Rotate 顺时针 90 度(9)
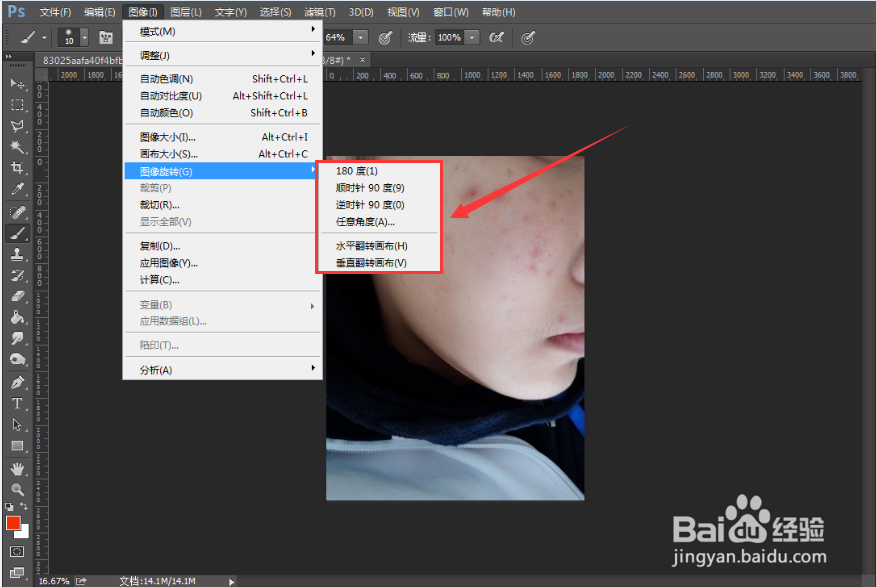876x587 pixels. click(379, 188)
